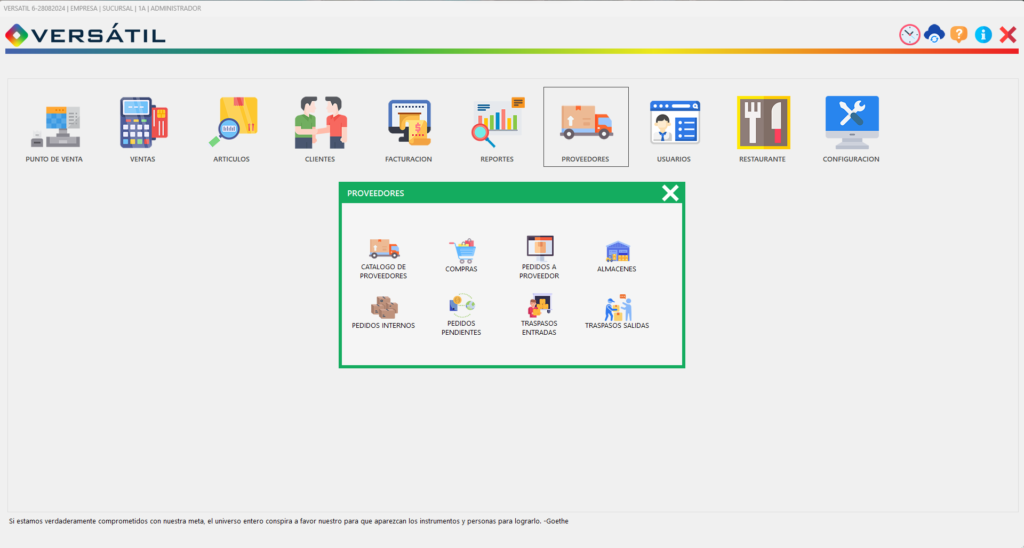Open Pedidos a Proveedor

(539, 257)
